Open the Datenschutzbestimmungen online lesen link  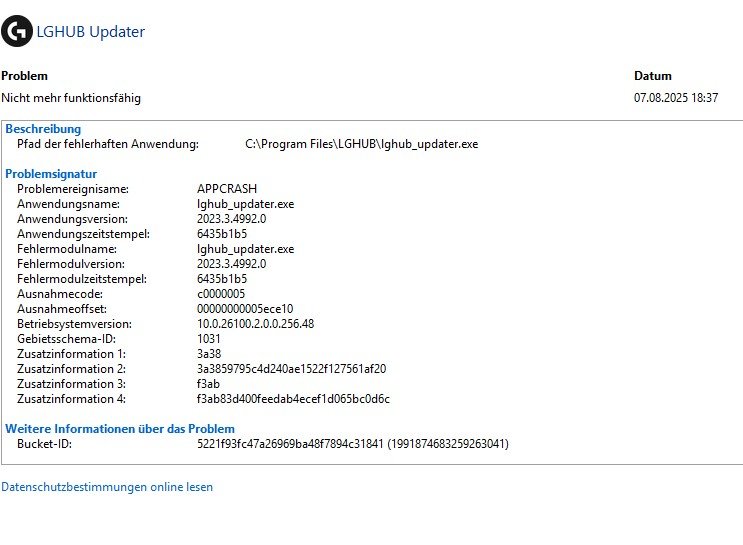point(107,487)
